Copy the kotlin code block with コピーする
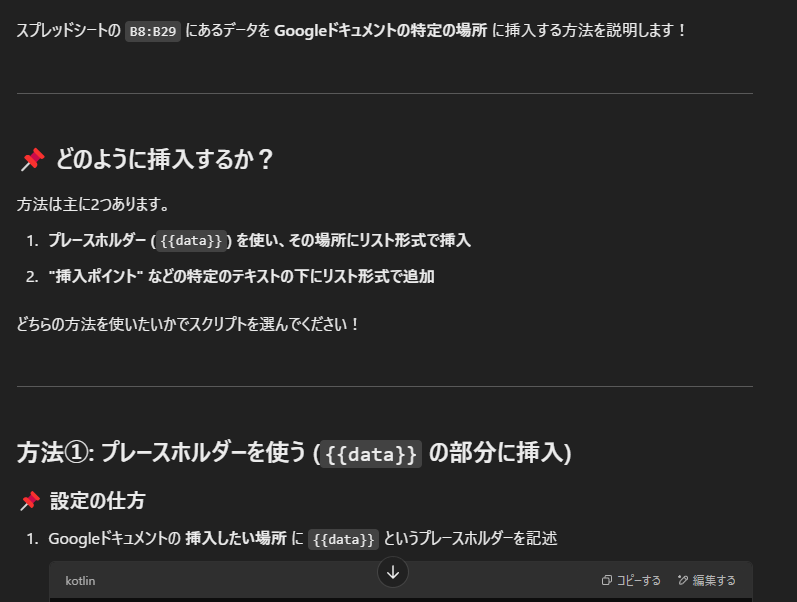 tap(631, 580)
